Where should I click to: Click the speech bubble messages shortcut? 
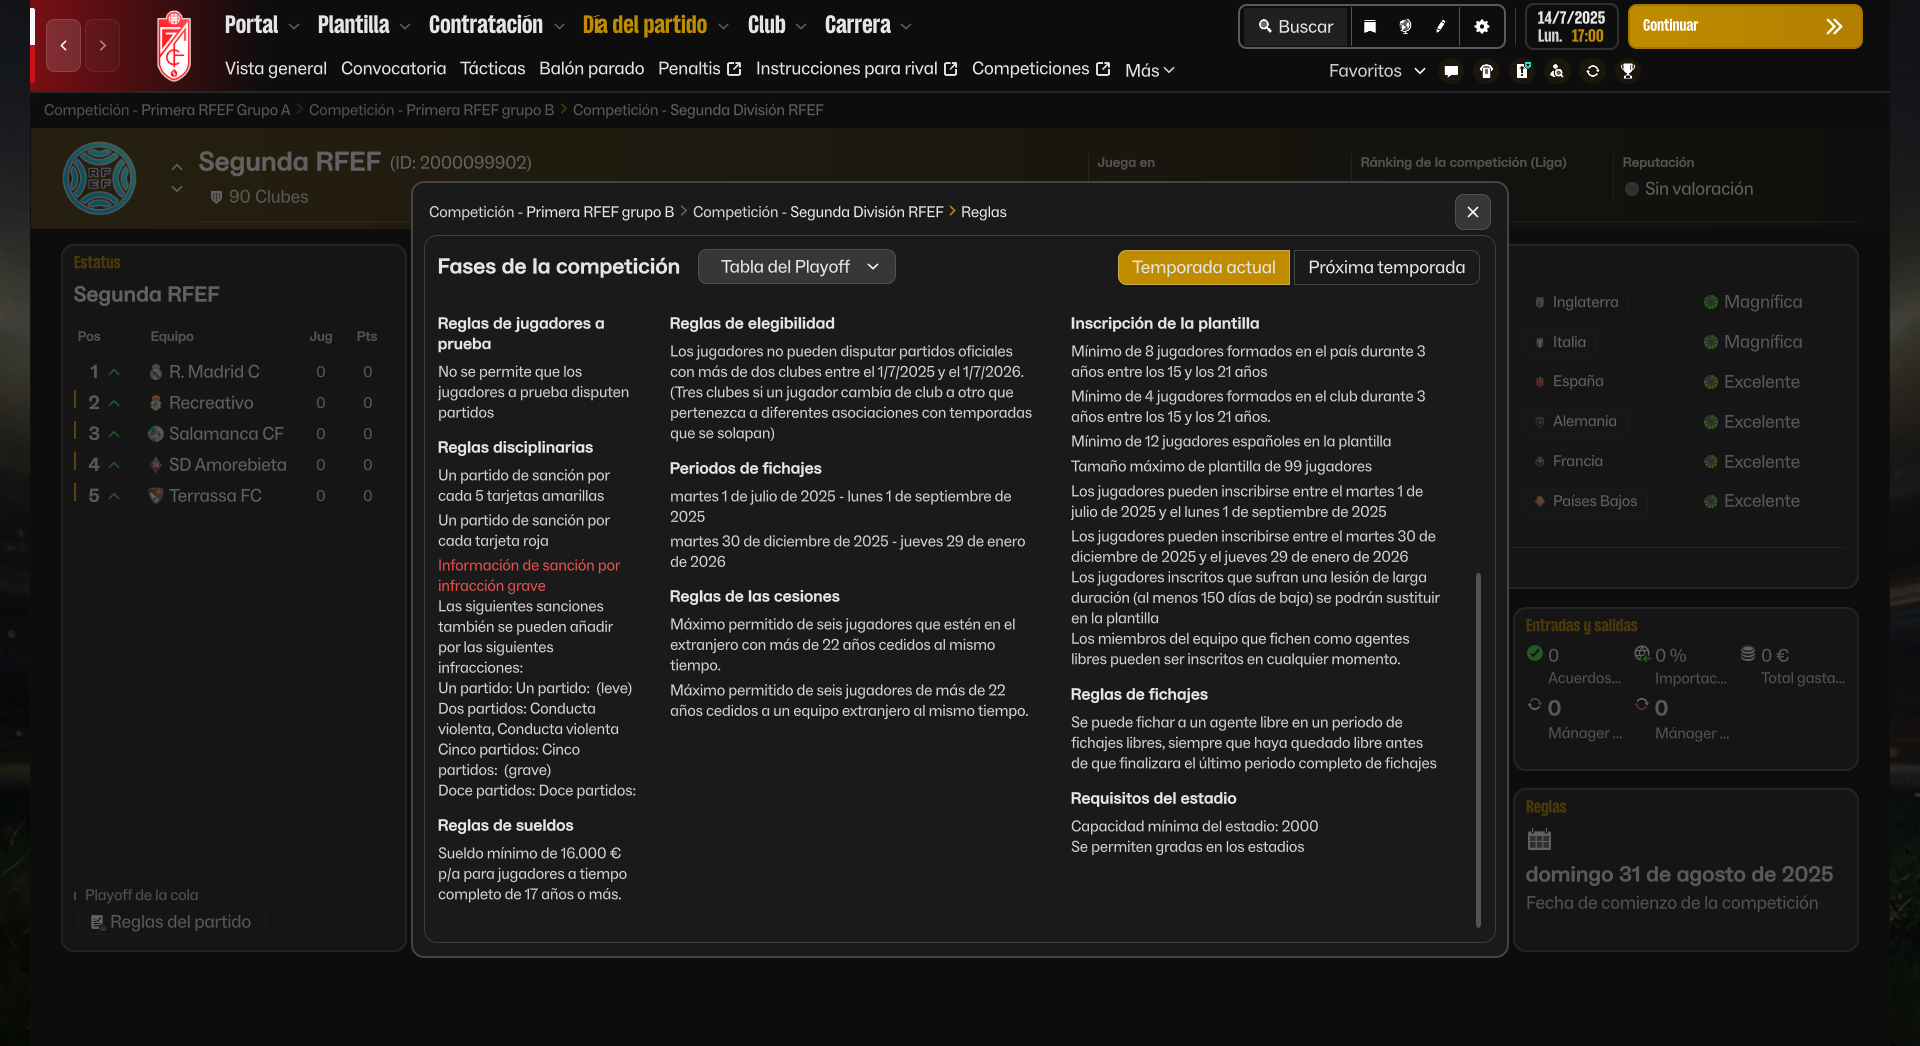pos(1451,71)
